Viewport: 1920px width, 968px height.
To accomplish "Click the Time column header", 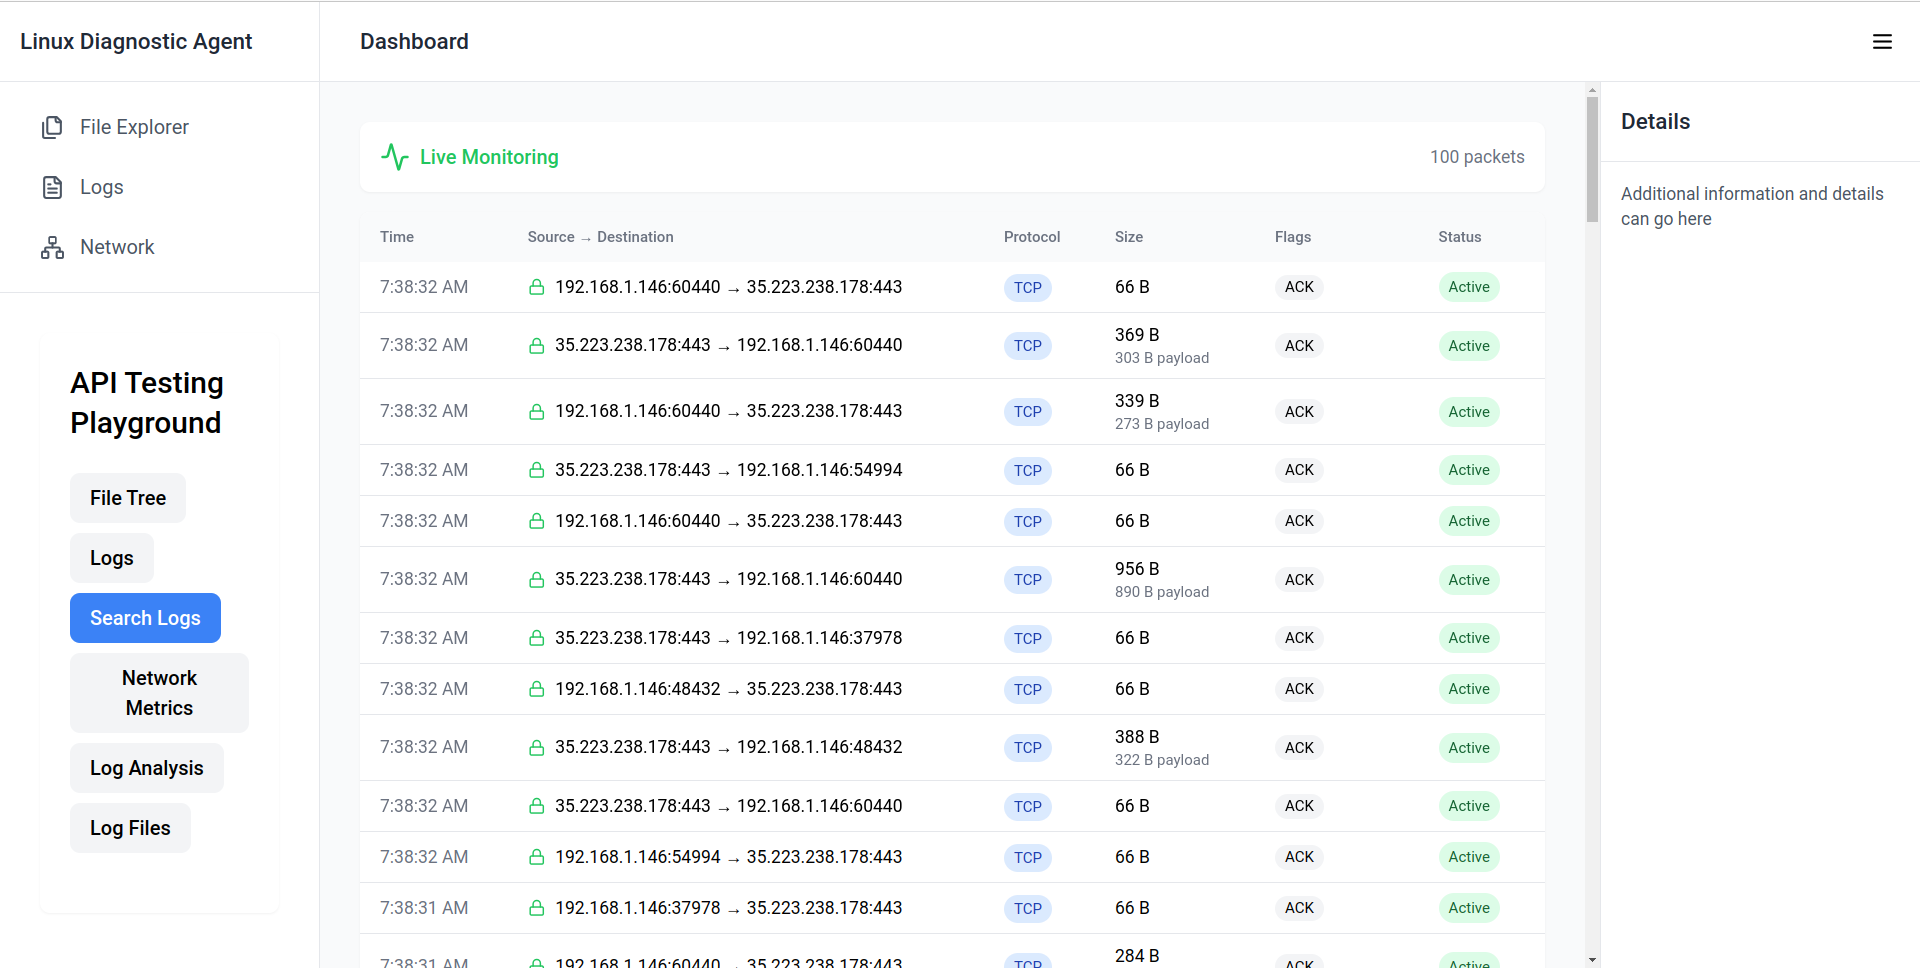I will [x=397, y=237].
